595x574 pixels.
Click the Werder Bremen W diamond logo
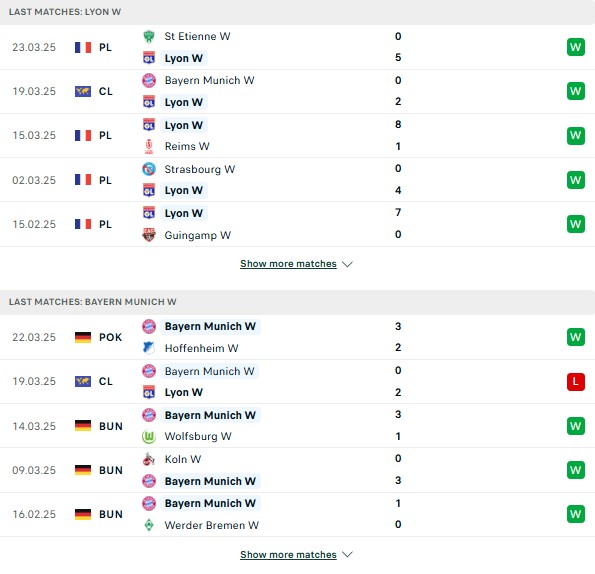[x=149, y=525]
